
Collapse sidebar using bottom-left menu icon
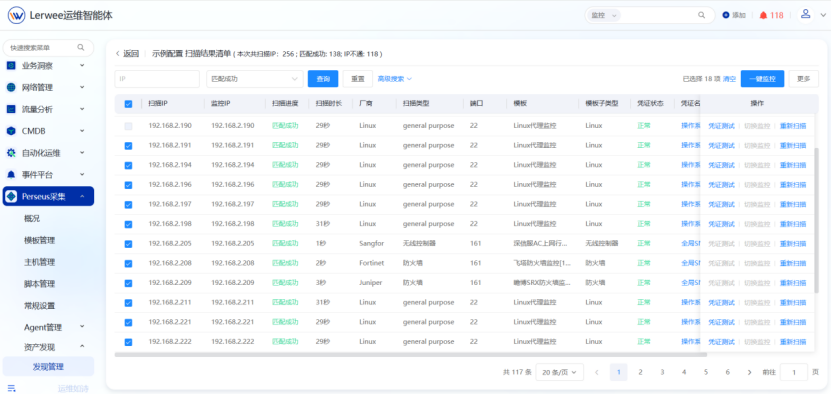pos(12,388)
